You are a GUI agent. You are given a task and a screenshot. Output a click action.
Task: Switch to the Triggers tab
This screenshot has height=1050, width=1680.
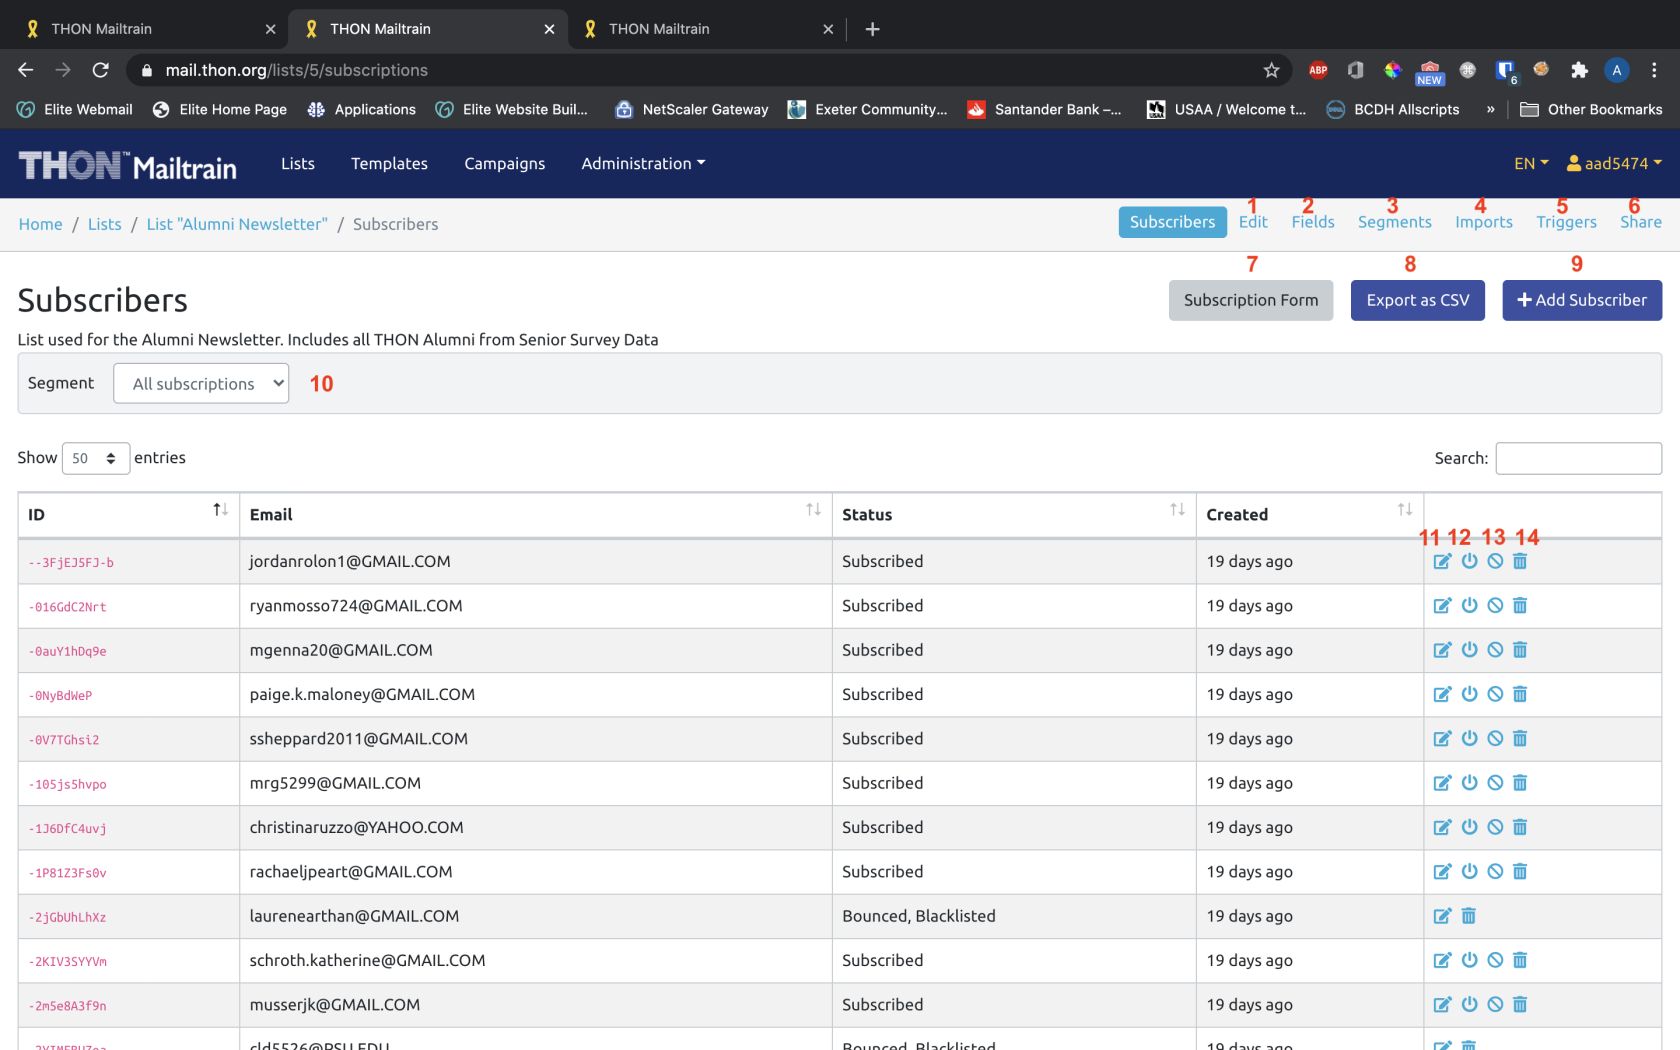pos(1566,222)
